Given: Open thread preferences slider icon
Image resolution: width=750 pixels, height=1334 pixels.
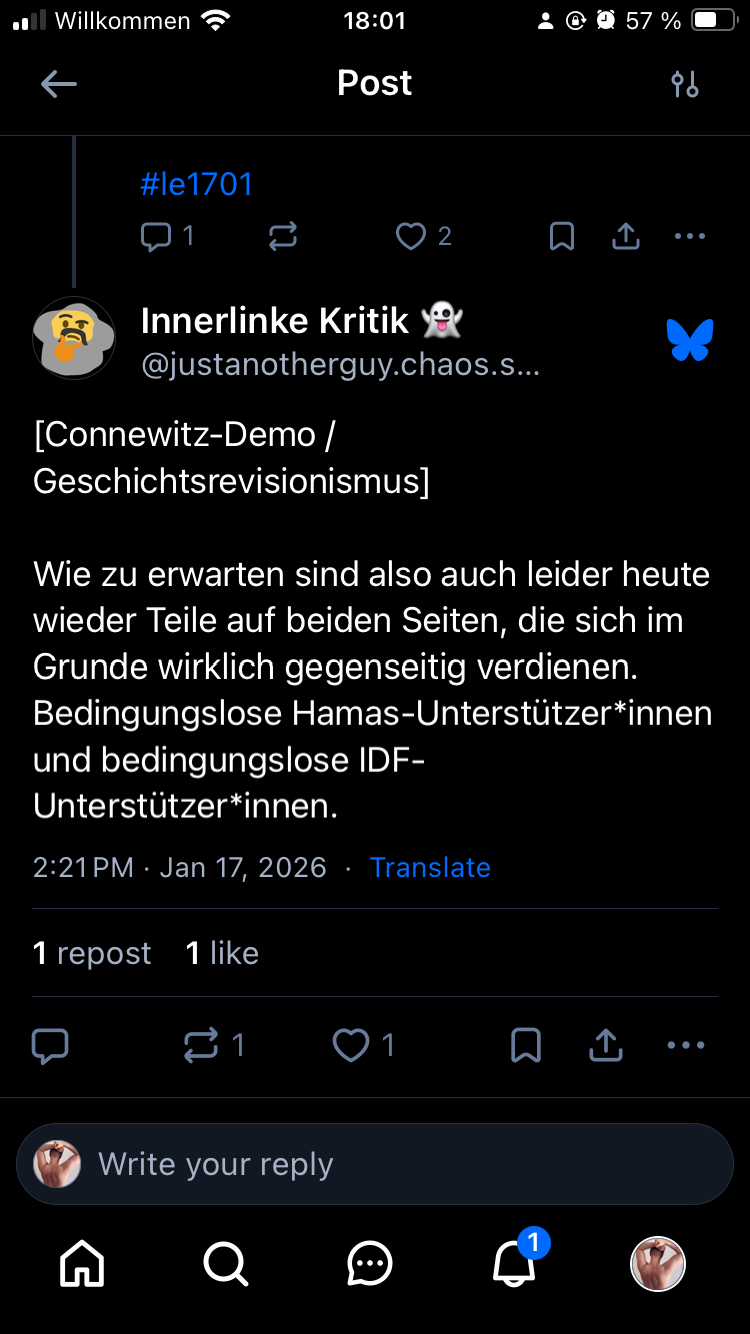Looking at the screenshot, I should click(685, 84).
